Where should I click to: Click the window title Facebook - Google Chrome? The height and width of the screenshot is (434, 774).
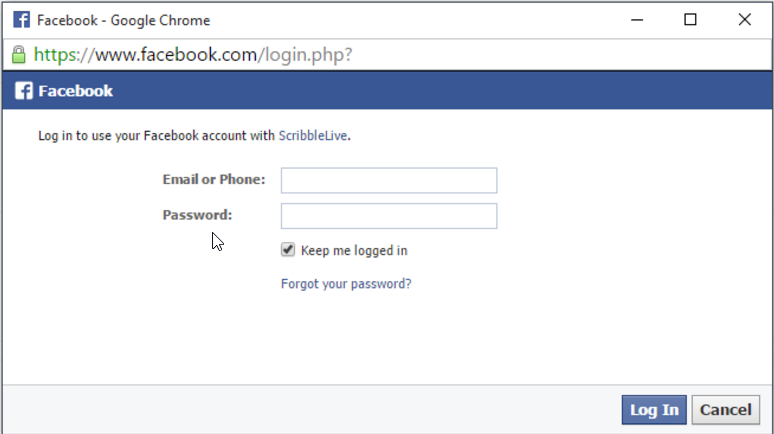[x=123, y=20]
